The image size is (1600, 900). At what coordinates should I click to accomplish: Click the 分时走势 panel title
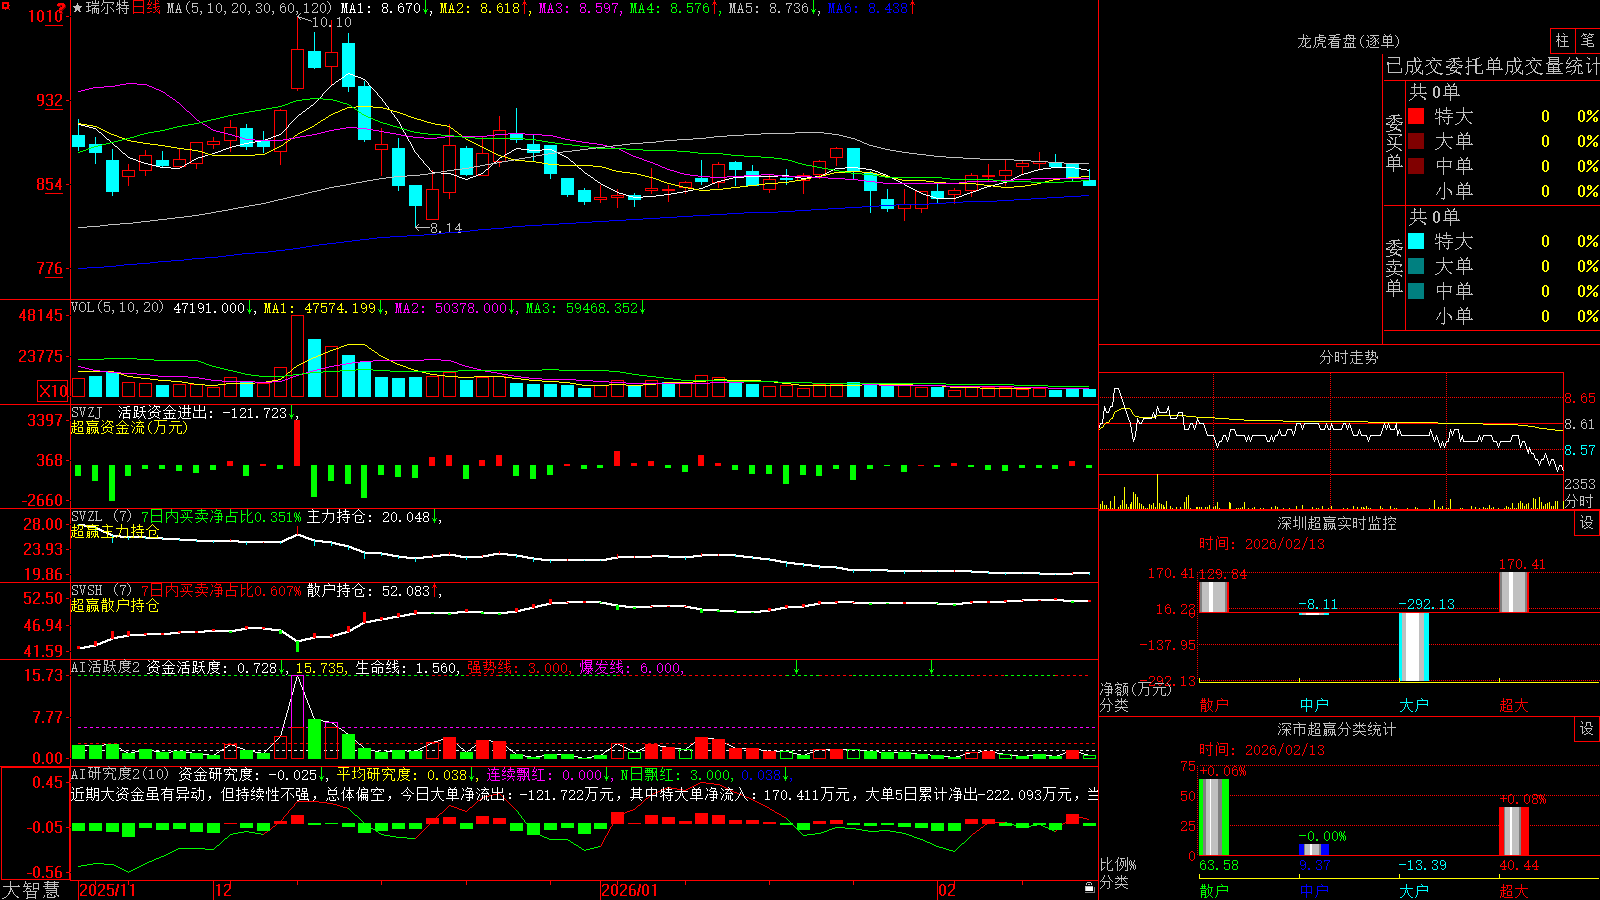[1349, 357]
